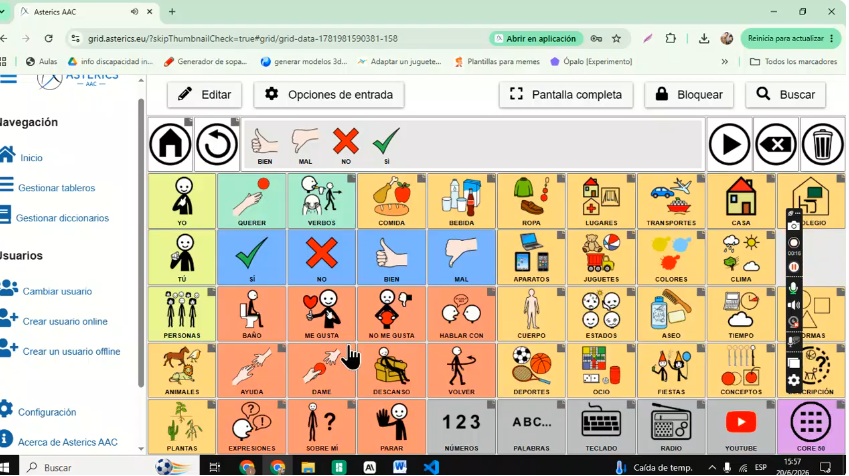Click the circular back arrow cell
Viewport: 849px width, 476px height.
[217, 145]
